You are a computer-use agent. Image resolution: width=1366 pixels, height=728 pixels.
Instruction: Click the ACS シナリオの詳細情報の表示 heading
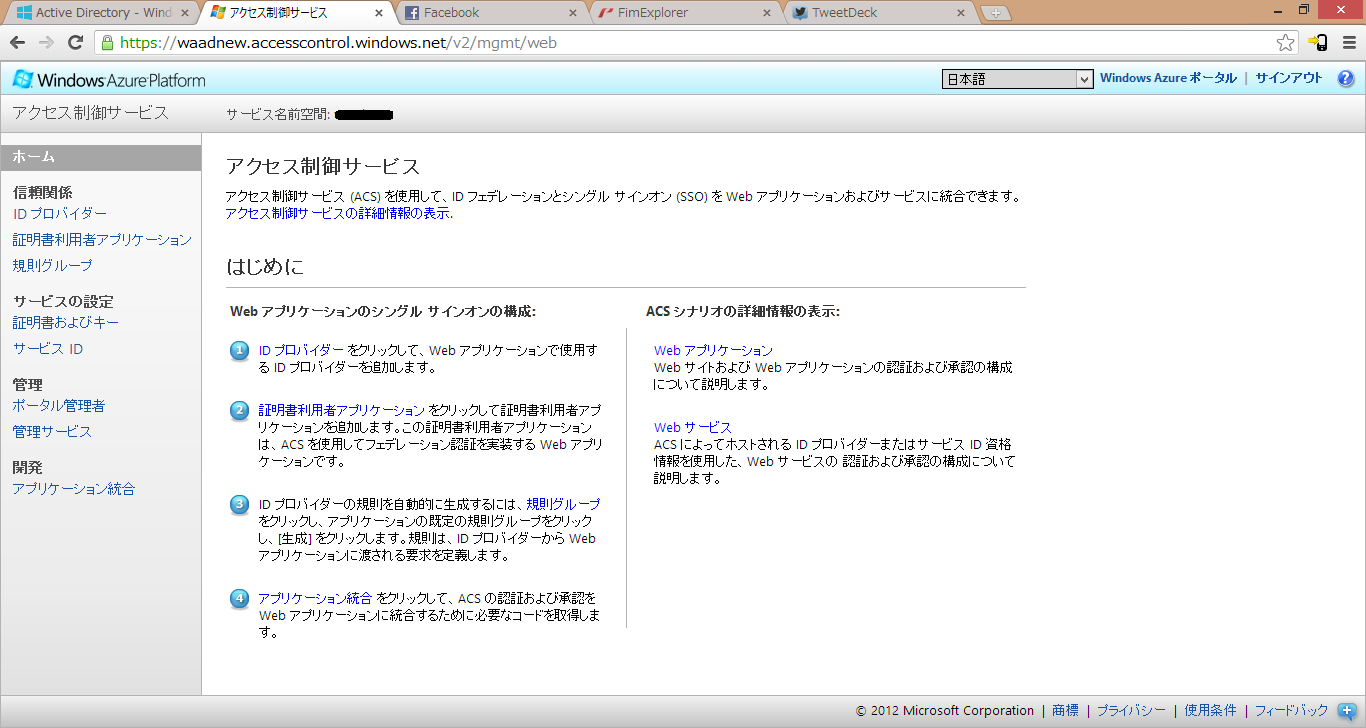tap(743, 312)
